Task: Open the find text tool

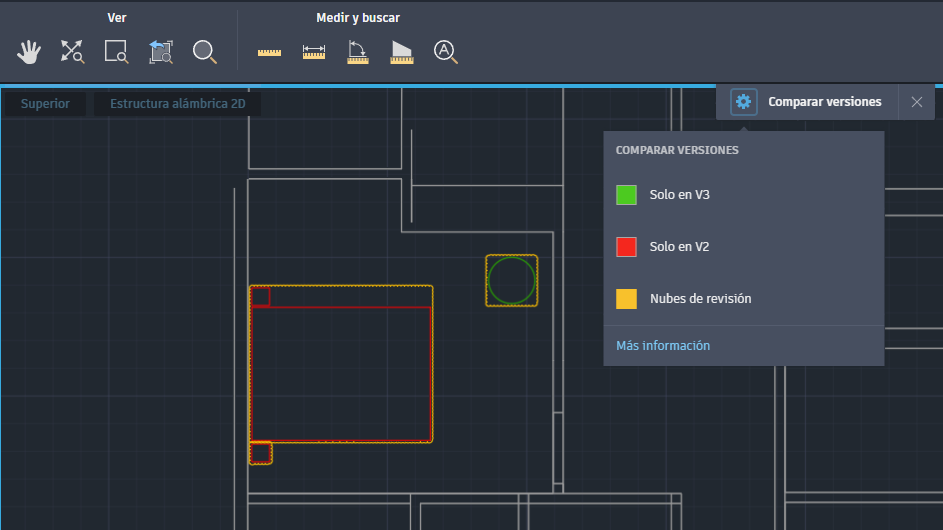Action: 446,52
